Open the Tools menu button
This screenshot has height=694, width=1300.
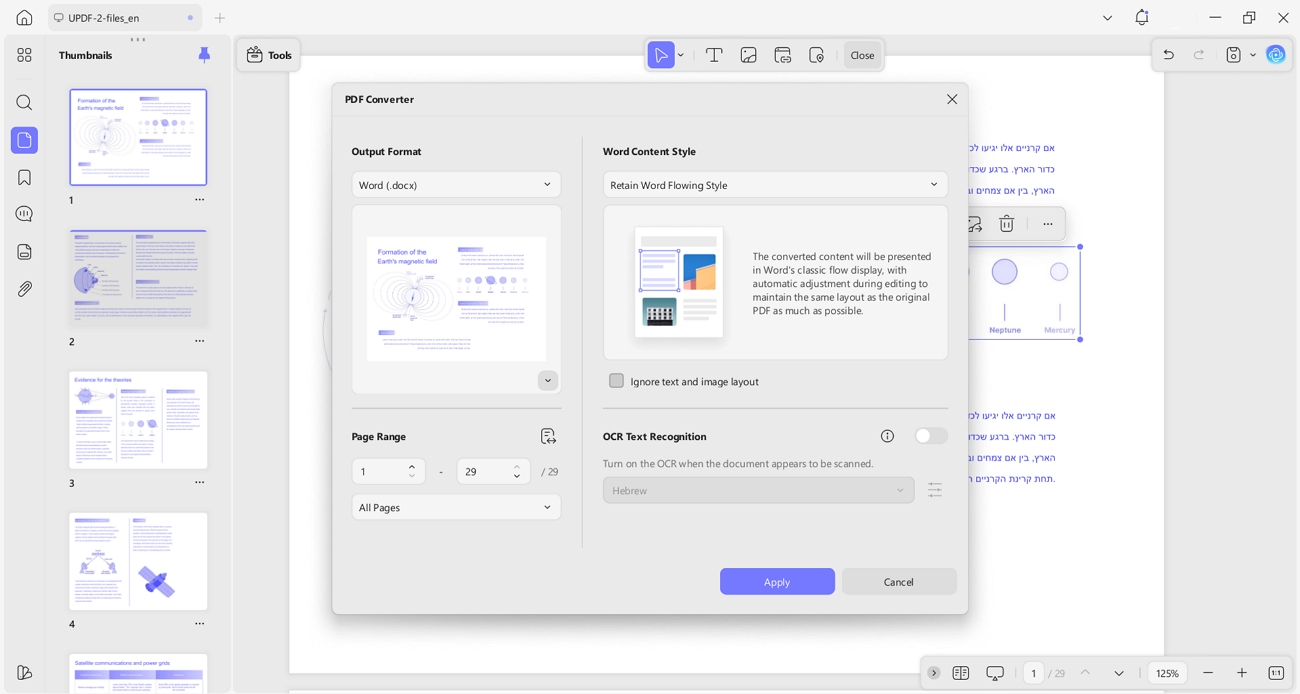(269, 55)
